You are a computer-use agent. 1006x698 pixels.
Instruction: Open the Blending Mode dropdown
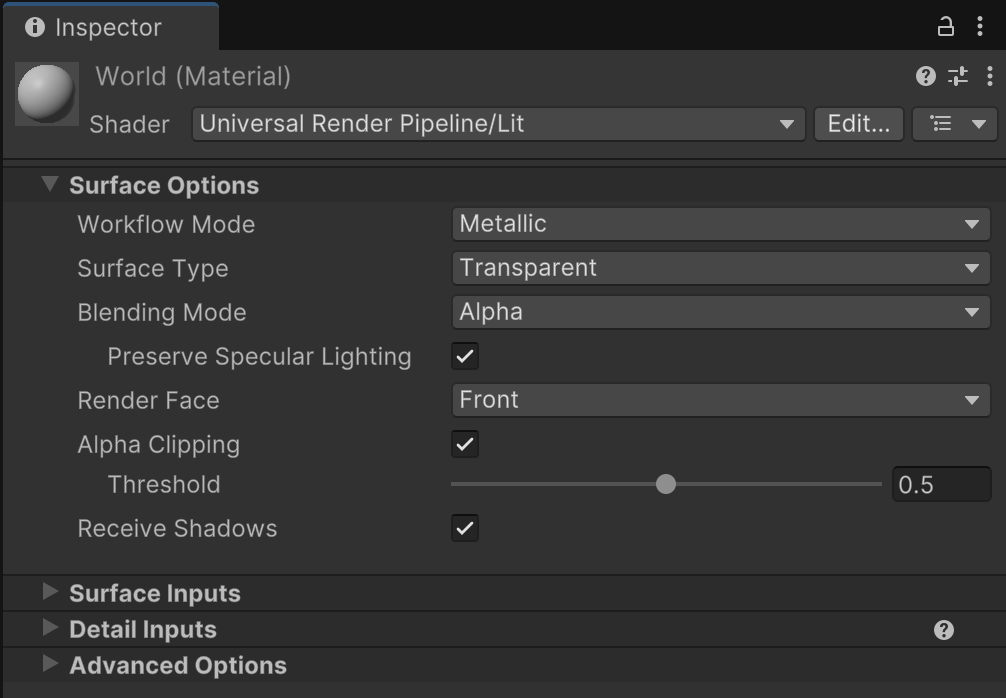tap(721, 312)
